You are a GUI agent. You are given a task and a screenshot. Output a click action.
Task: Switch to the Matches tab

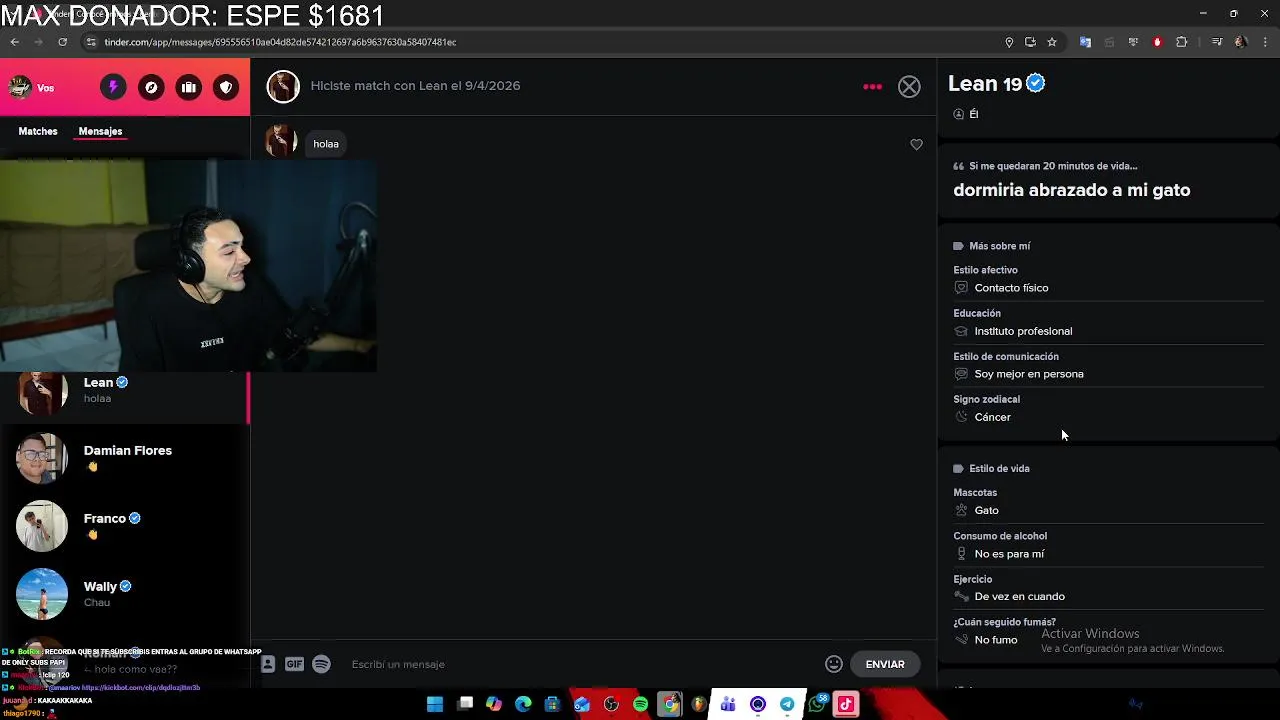38,131
